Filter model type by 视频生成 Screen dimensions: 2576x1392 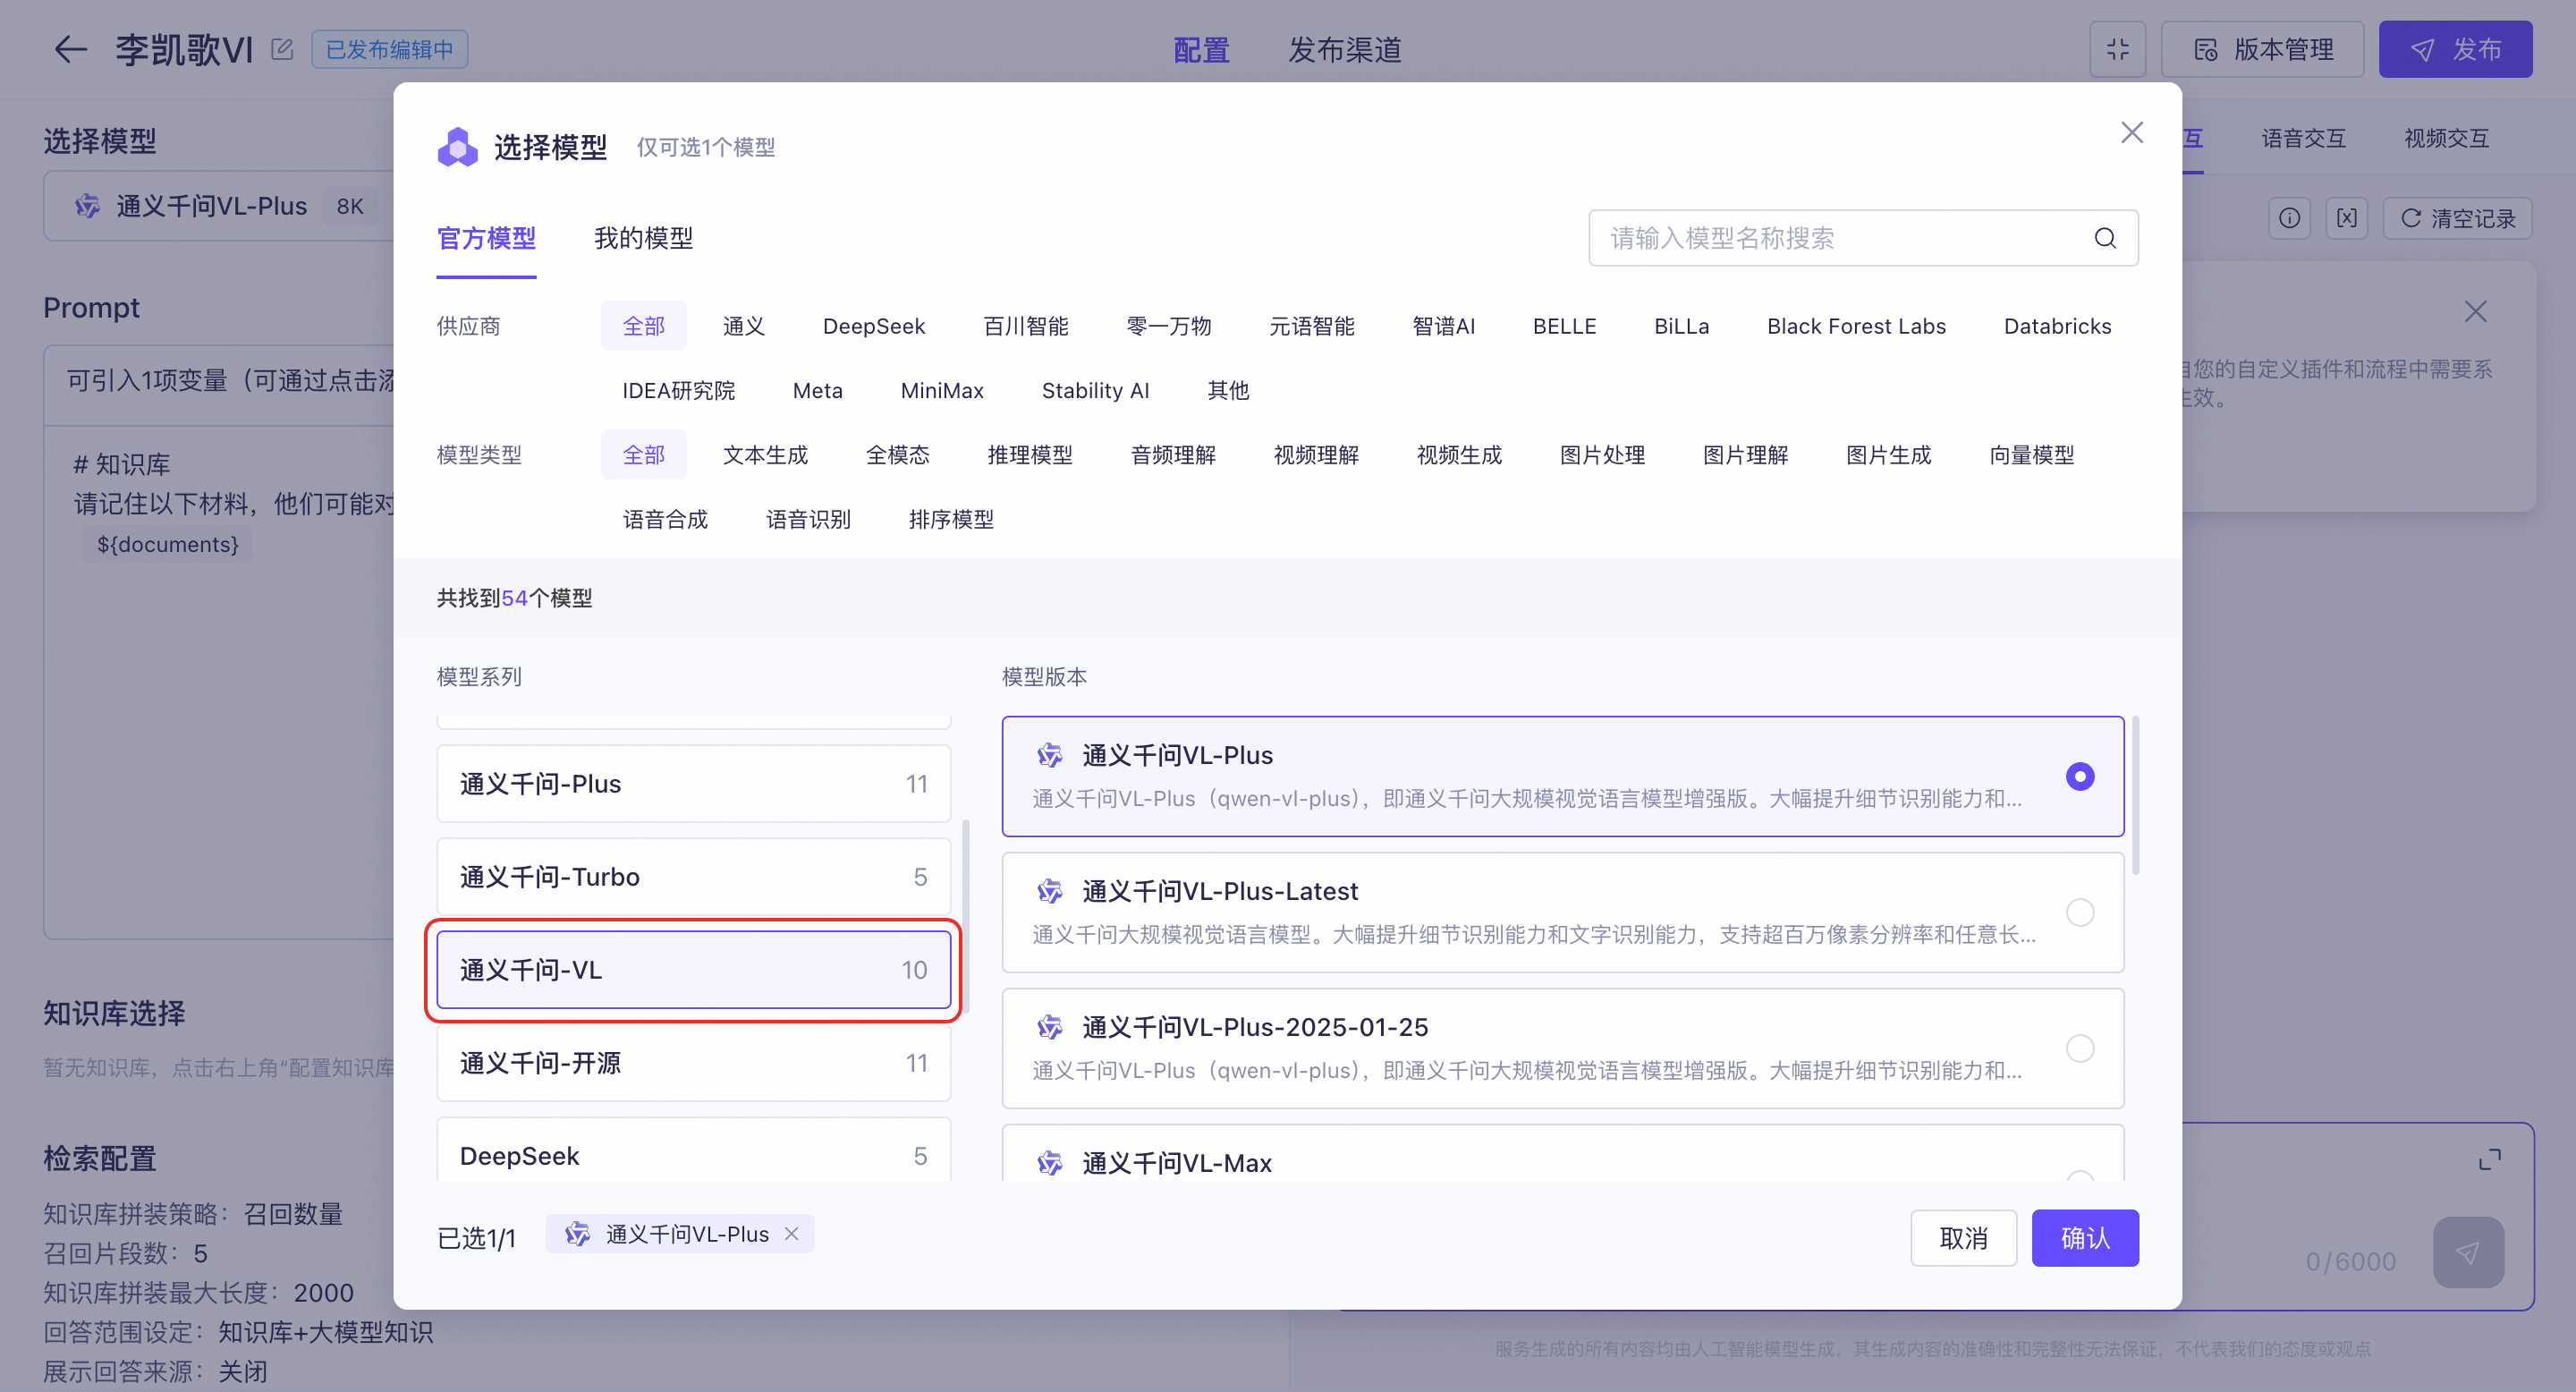(1459, 455)
